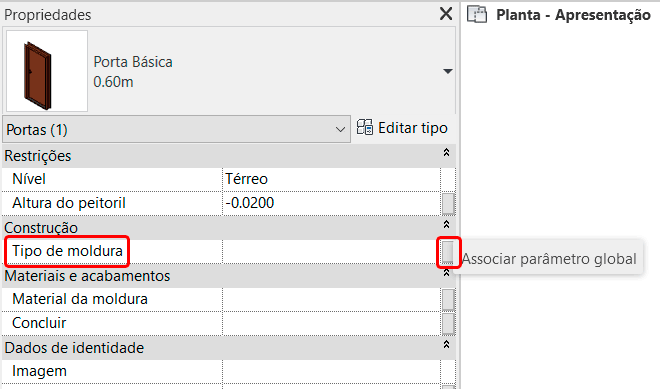The image size is (660, 389).
Task: Open the Porta Básica type selector dropdown
Action: pos(448,71)
